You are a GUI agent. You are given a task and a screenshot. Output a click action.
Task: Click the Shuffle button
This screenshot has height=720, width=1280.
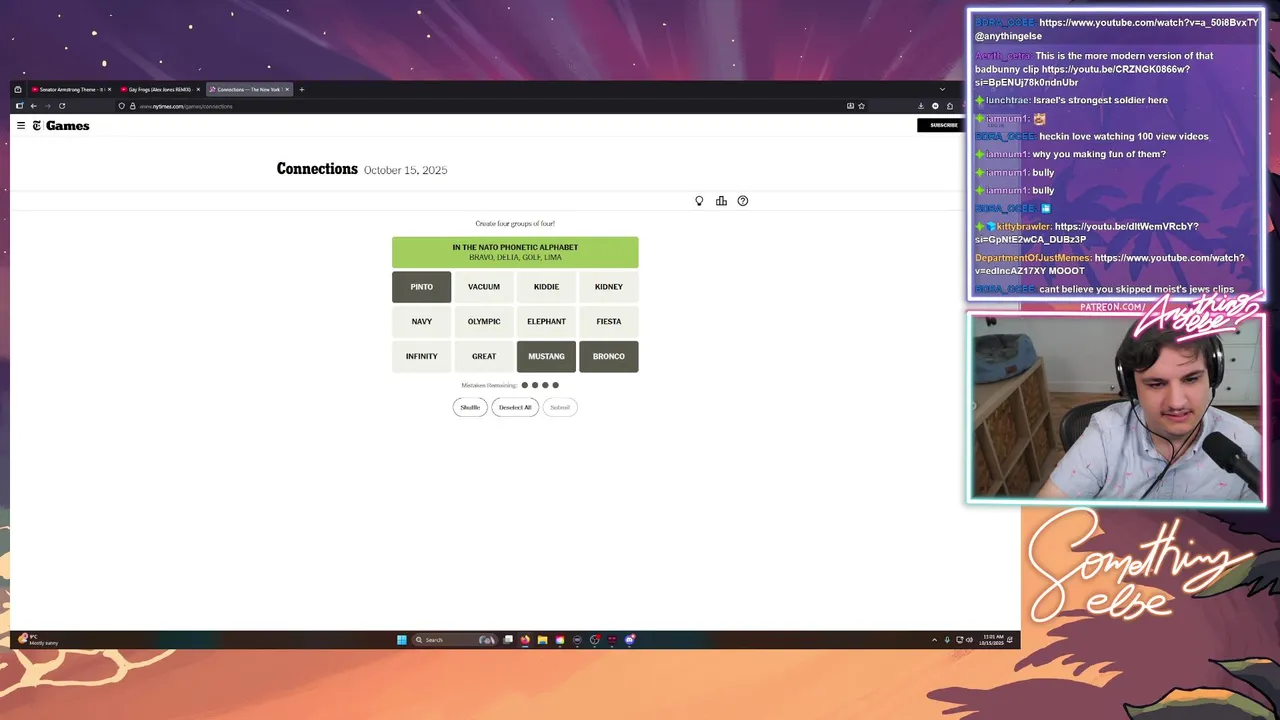[470, 407]
